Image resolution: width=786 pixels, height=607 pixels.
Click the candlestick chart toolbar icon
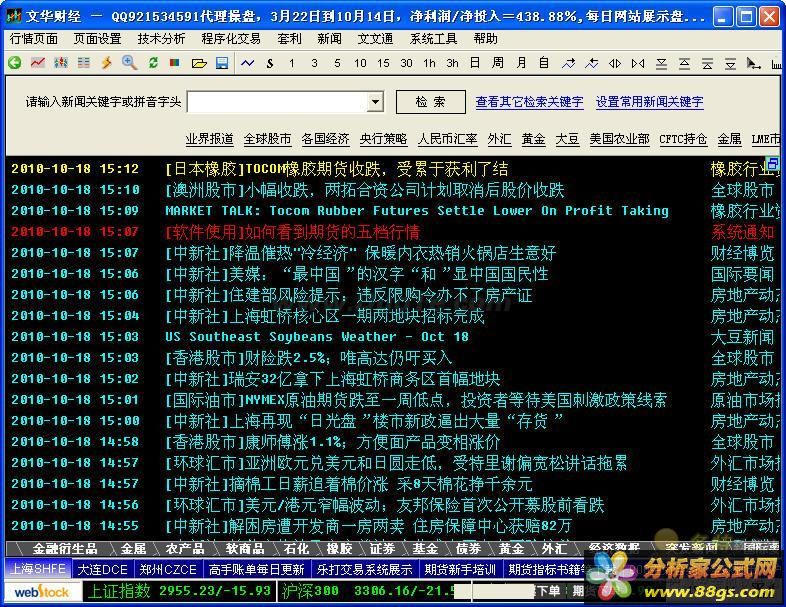(x=61, y=63)
